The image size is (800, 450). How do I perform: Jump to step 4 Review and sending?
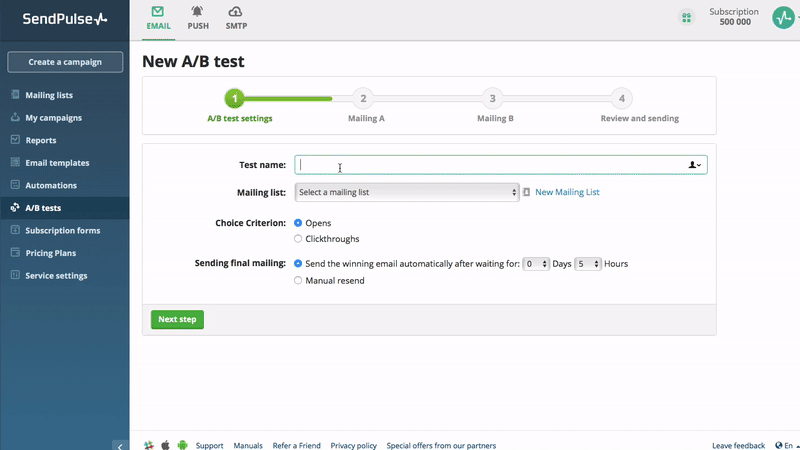point(621,98)
